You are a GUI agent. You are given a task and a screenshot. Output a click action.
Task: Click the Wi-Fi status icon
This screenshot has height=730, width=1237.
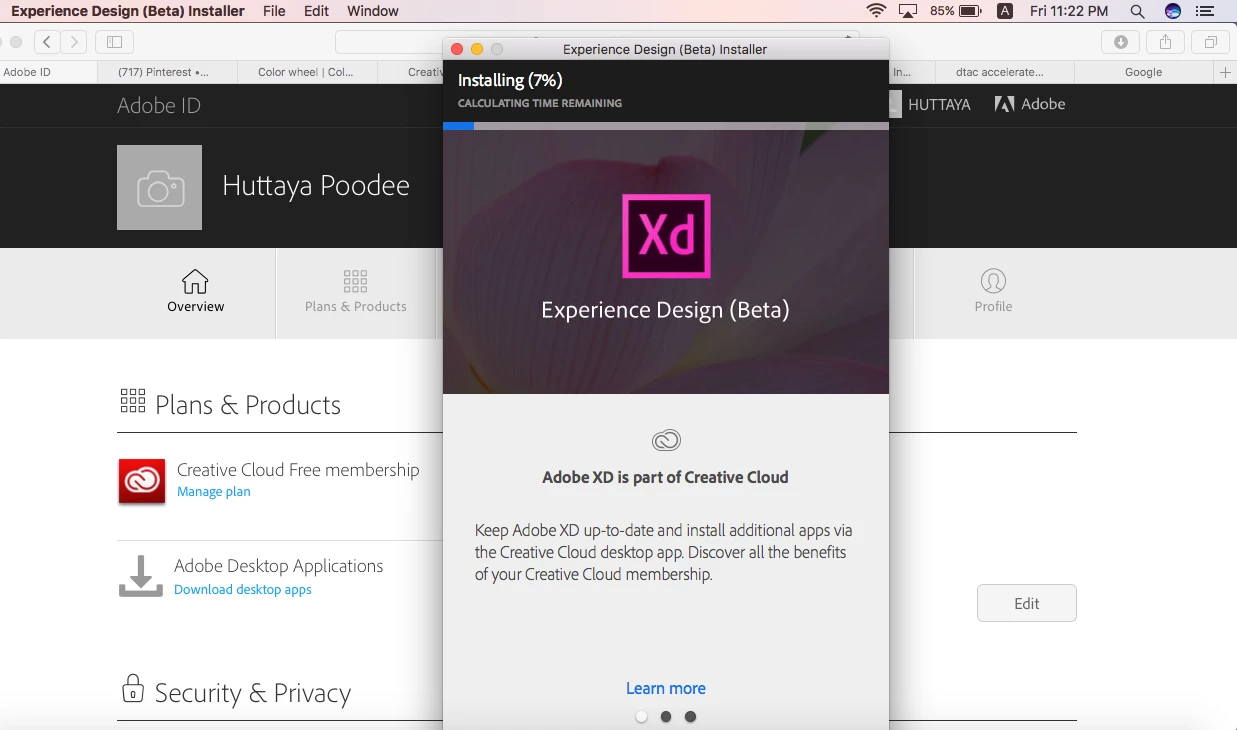click(x=876, y=11)
